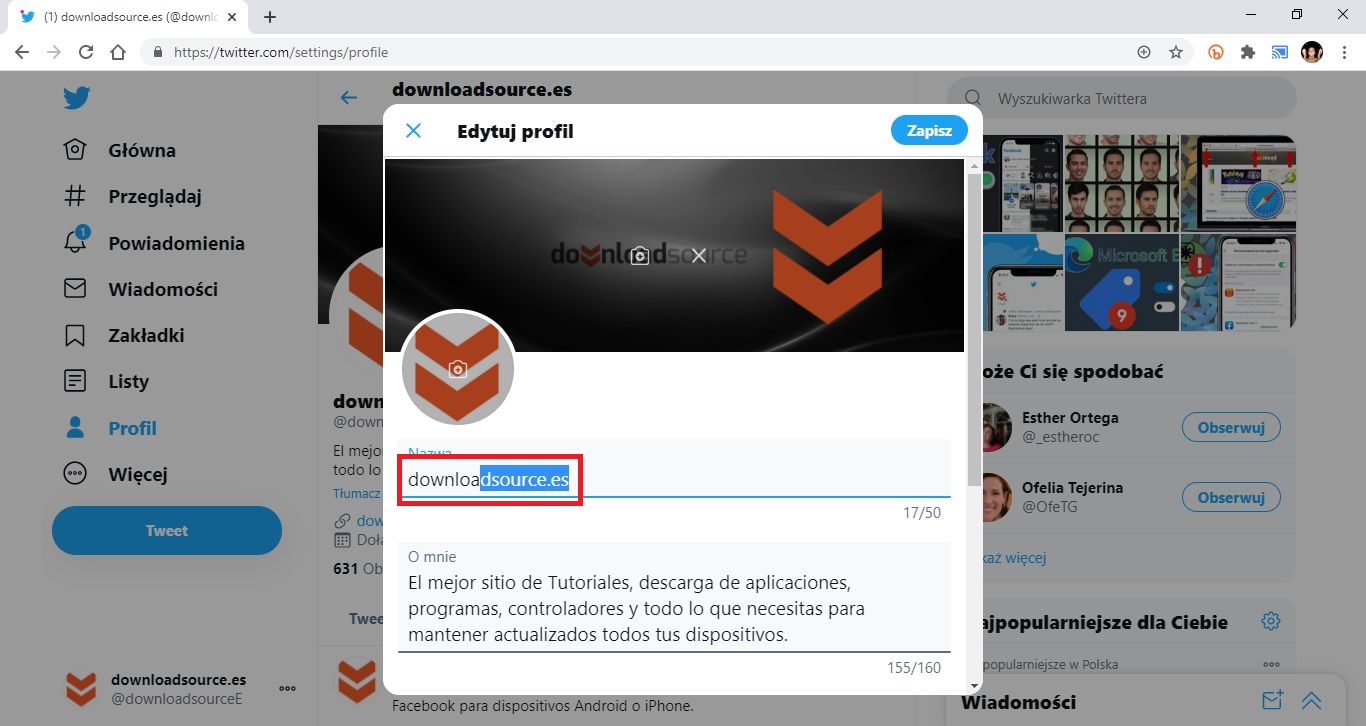Click the notification bell icon
The height and width of the screenshot is (726, 1366).
click(75, 243)
